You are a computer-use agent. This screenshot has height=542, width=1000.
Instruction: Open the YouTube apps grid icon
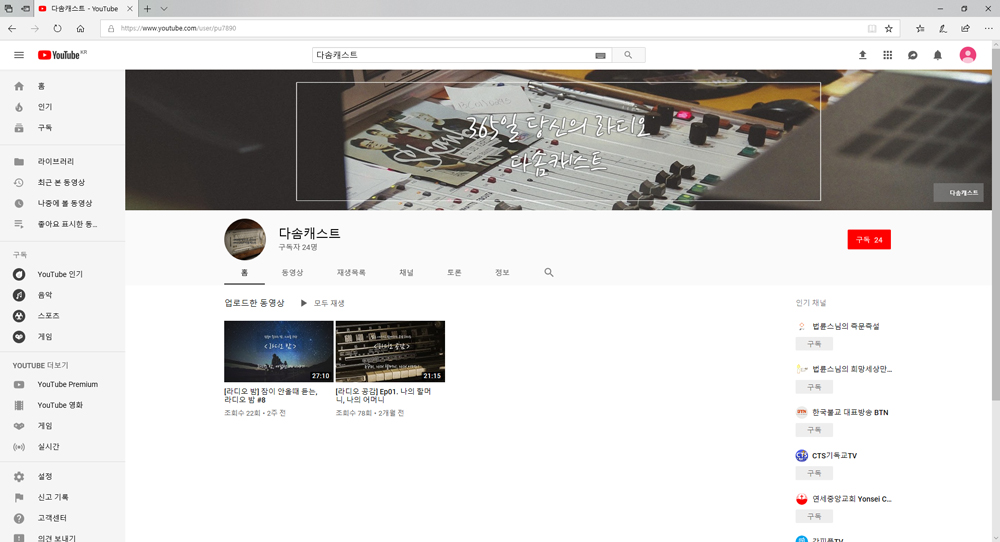tap(887, 55)
